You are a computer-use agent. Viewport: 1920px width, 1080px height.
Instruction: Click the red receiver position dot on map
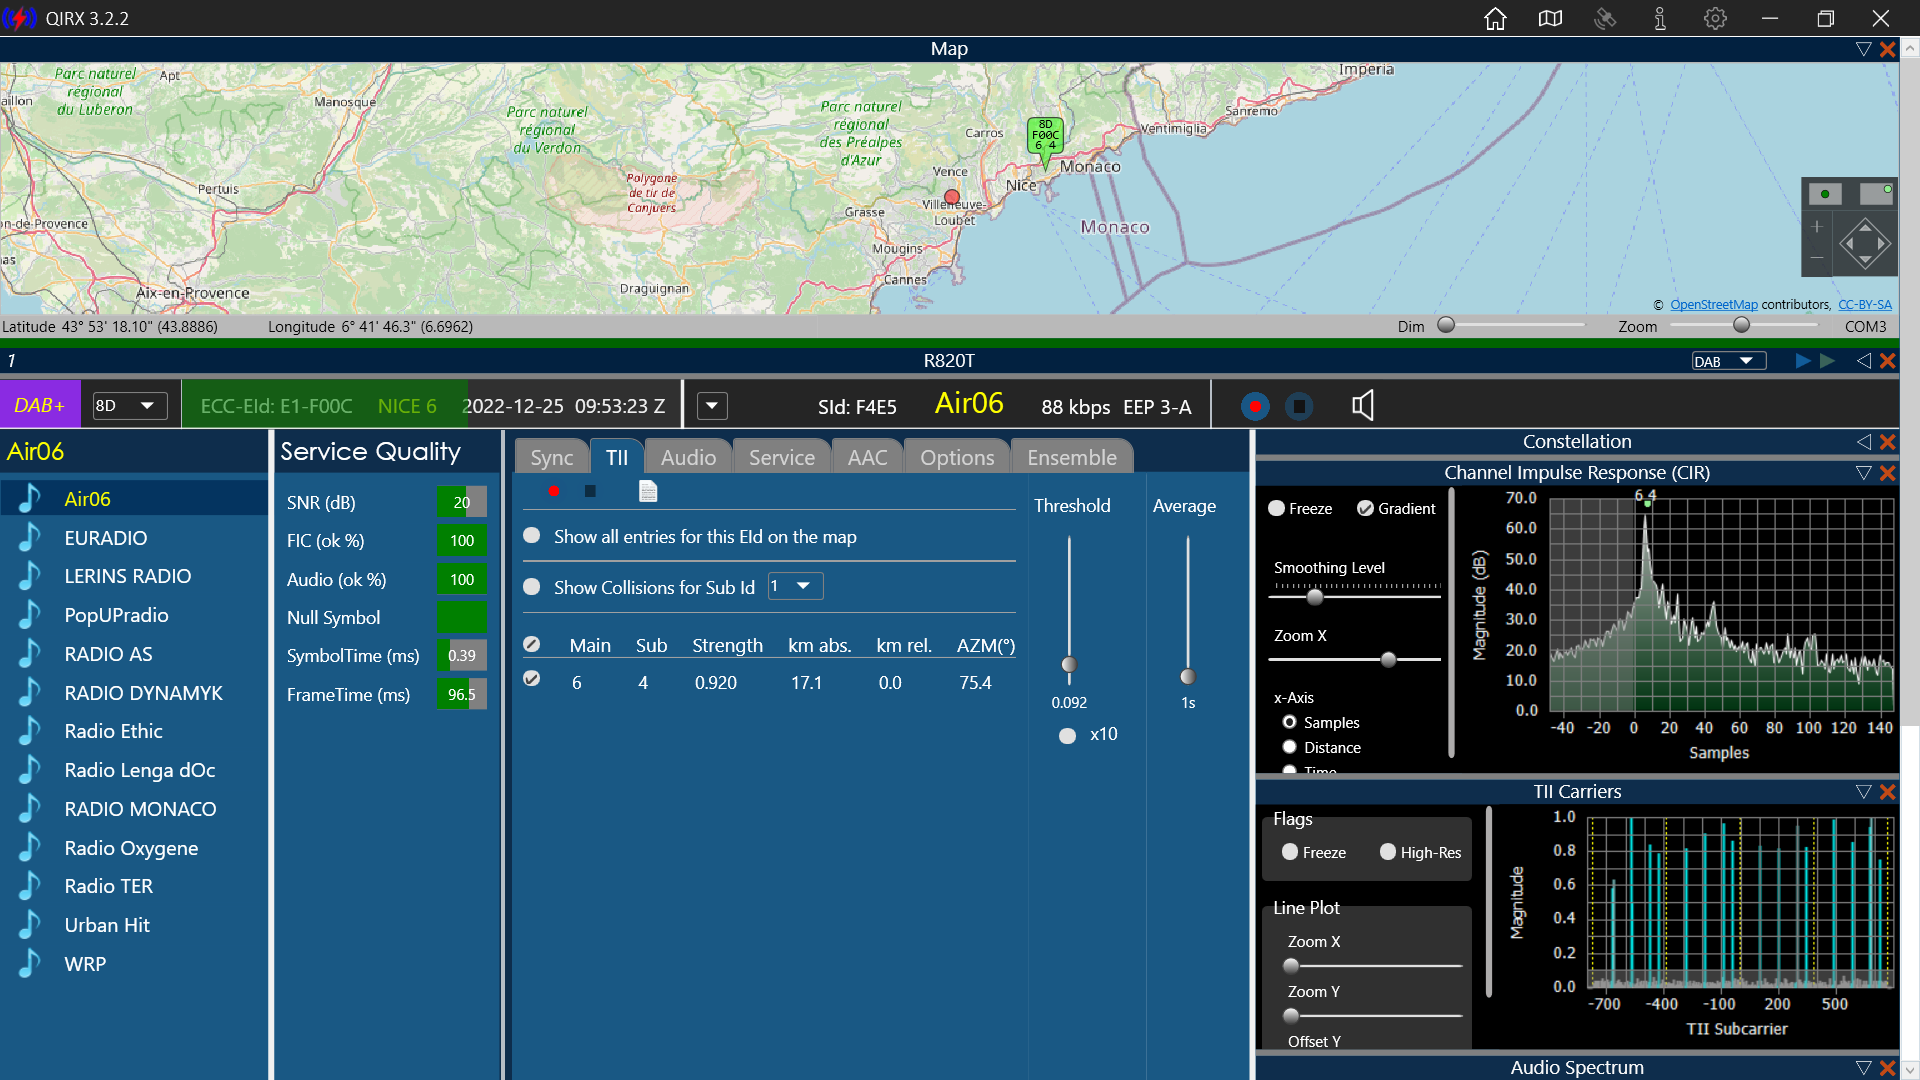pos(952,197)
